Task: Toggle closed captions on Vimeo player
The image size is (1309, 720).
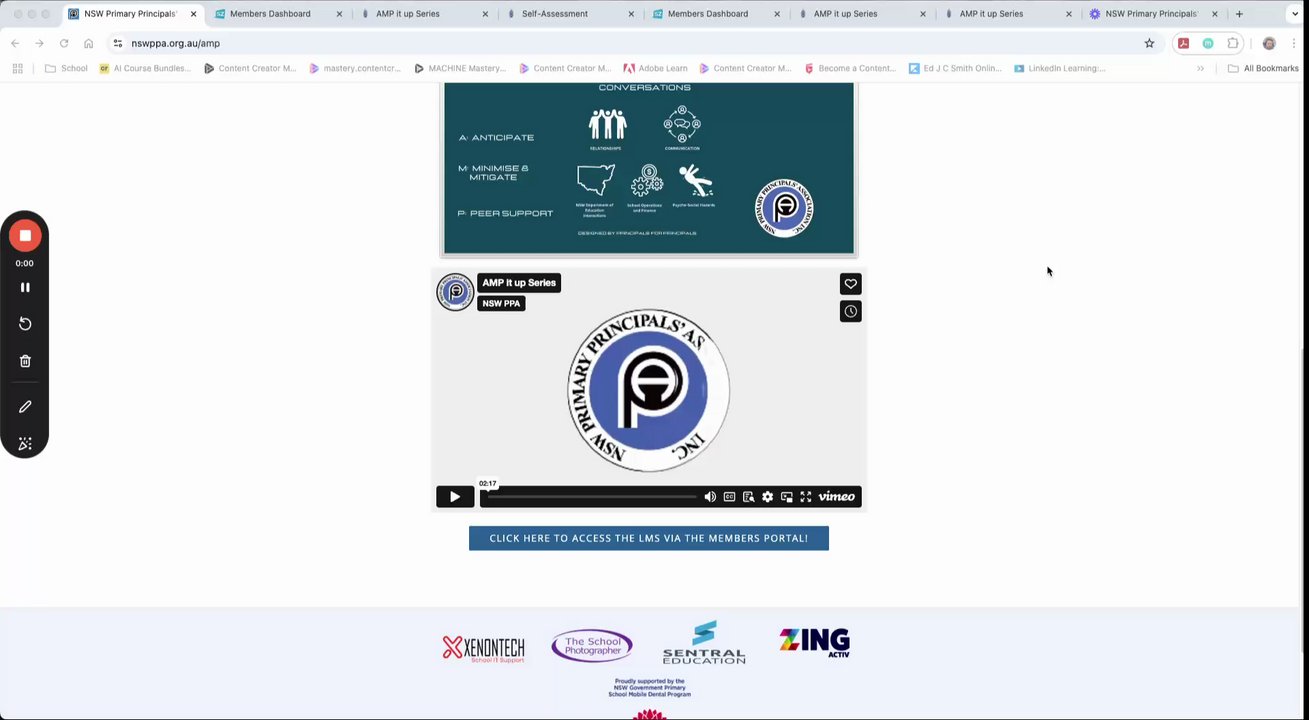Action: click(729, 497)
